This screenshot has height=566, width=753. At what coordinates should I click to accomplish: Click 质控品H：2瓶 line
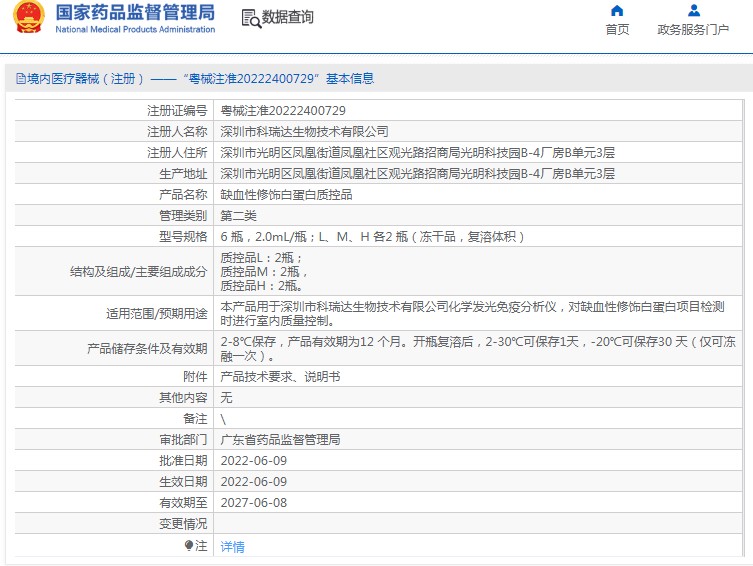pyautogui.click(x=262, y=286)
